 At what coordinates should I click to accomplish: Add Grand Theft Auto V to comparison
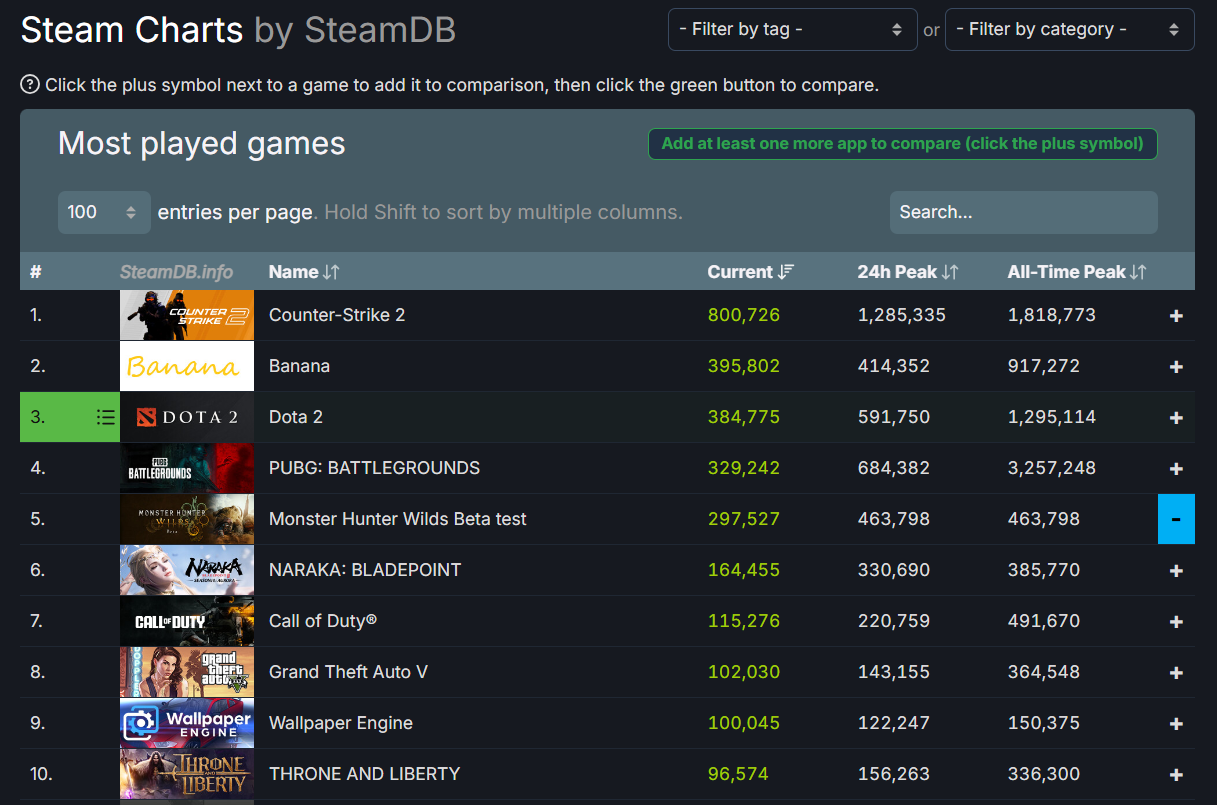tap(1176, 671)
